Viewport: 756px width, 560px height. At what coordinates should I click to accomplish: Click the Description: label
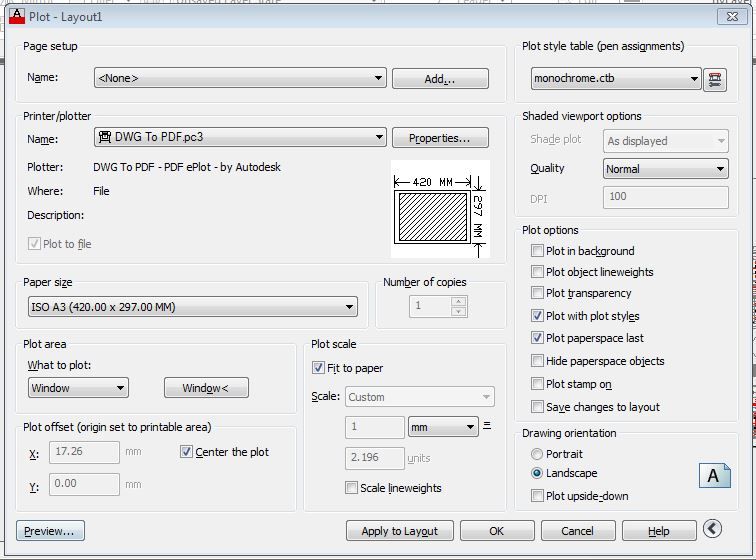tap(55, 215)
